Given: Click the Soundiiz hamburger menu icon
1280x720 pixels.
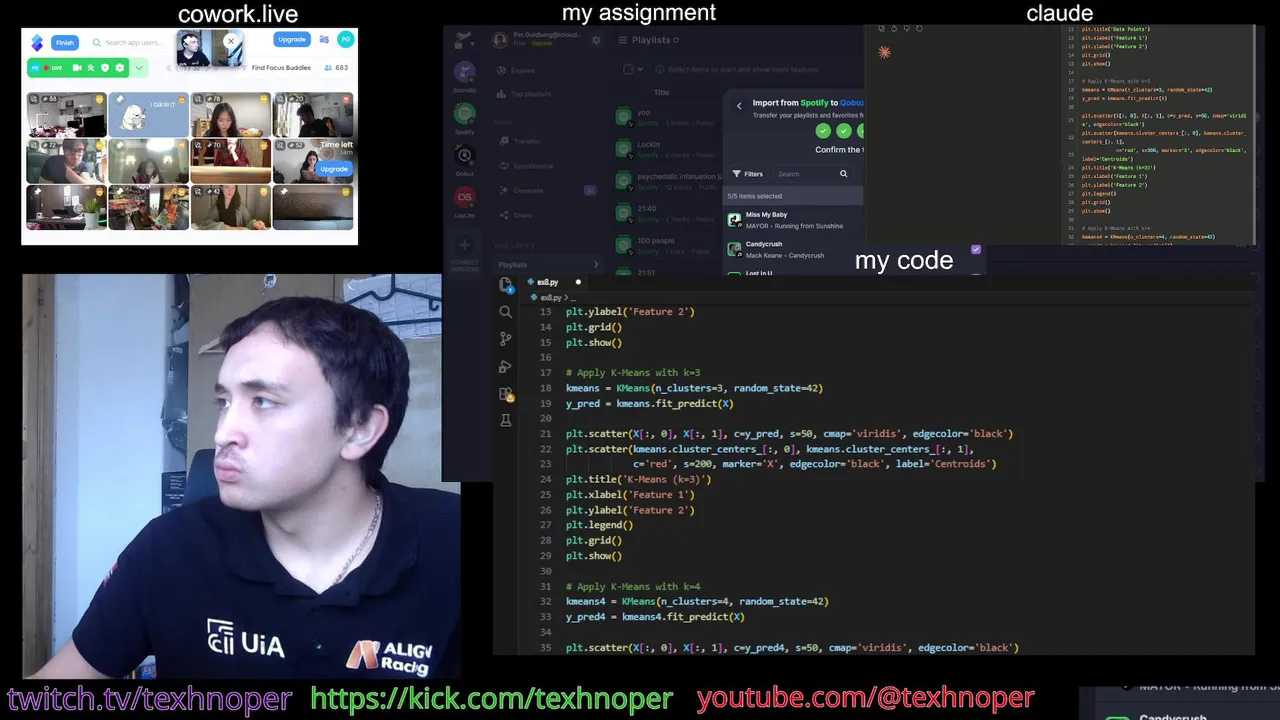Looking at the screenshot, I should click(623, 40).
